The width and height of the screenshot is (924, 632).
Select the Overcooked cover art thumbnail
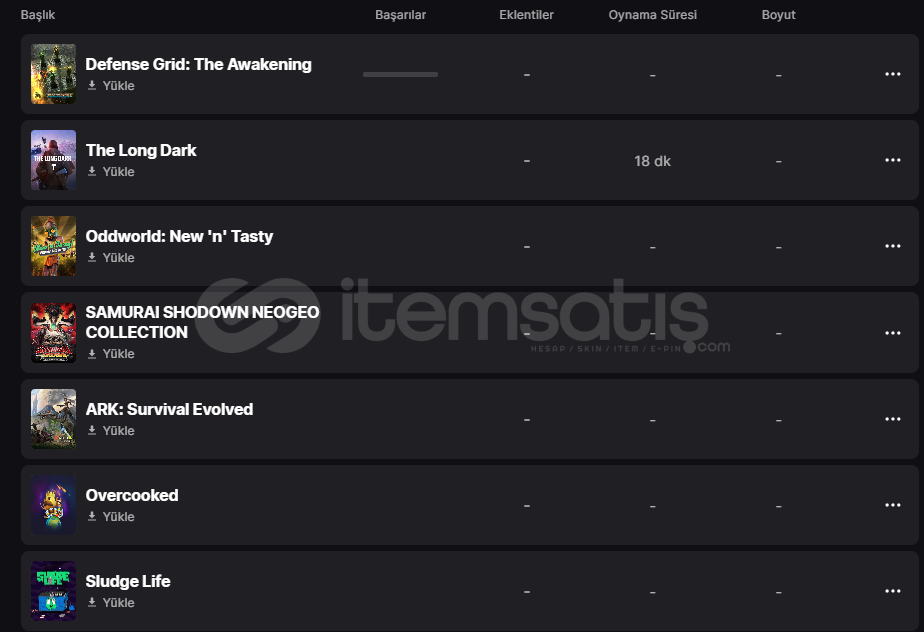[x=53, y=505]
